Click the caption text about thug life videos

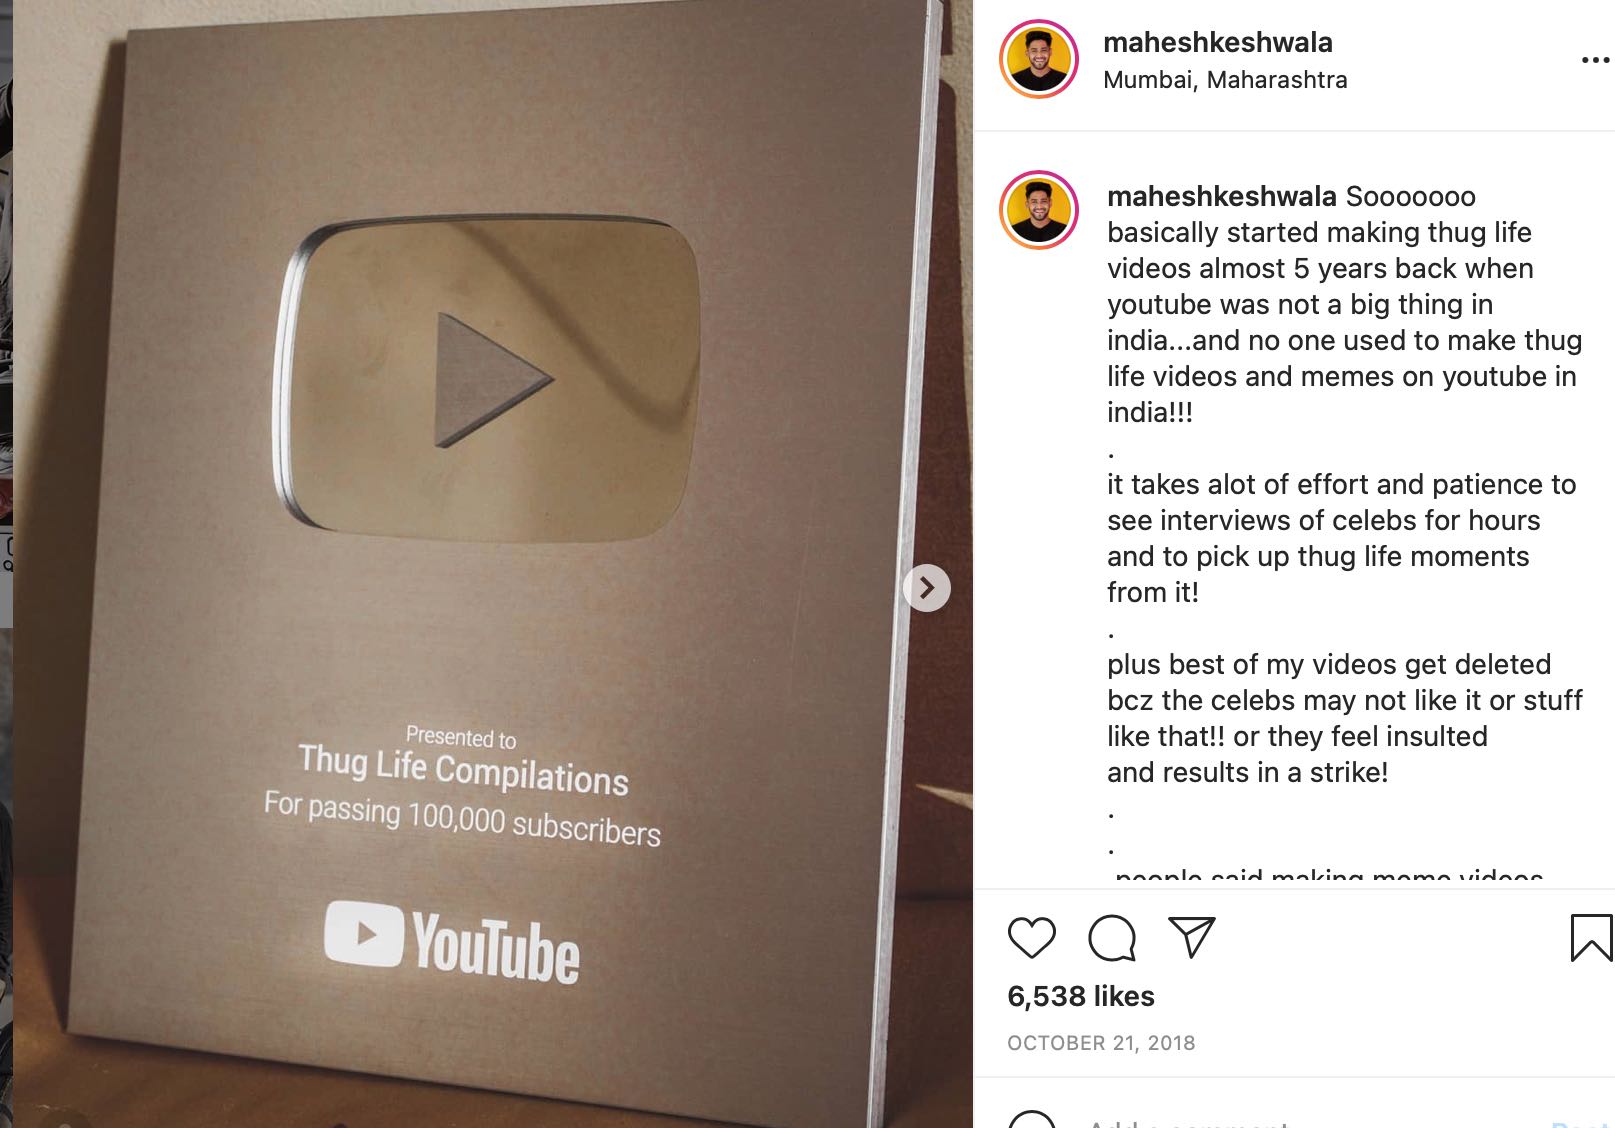point(1343,304)
